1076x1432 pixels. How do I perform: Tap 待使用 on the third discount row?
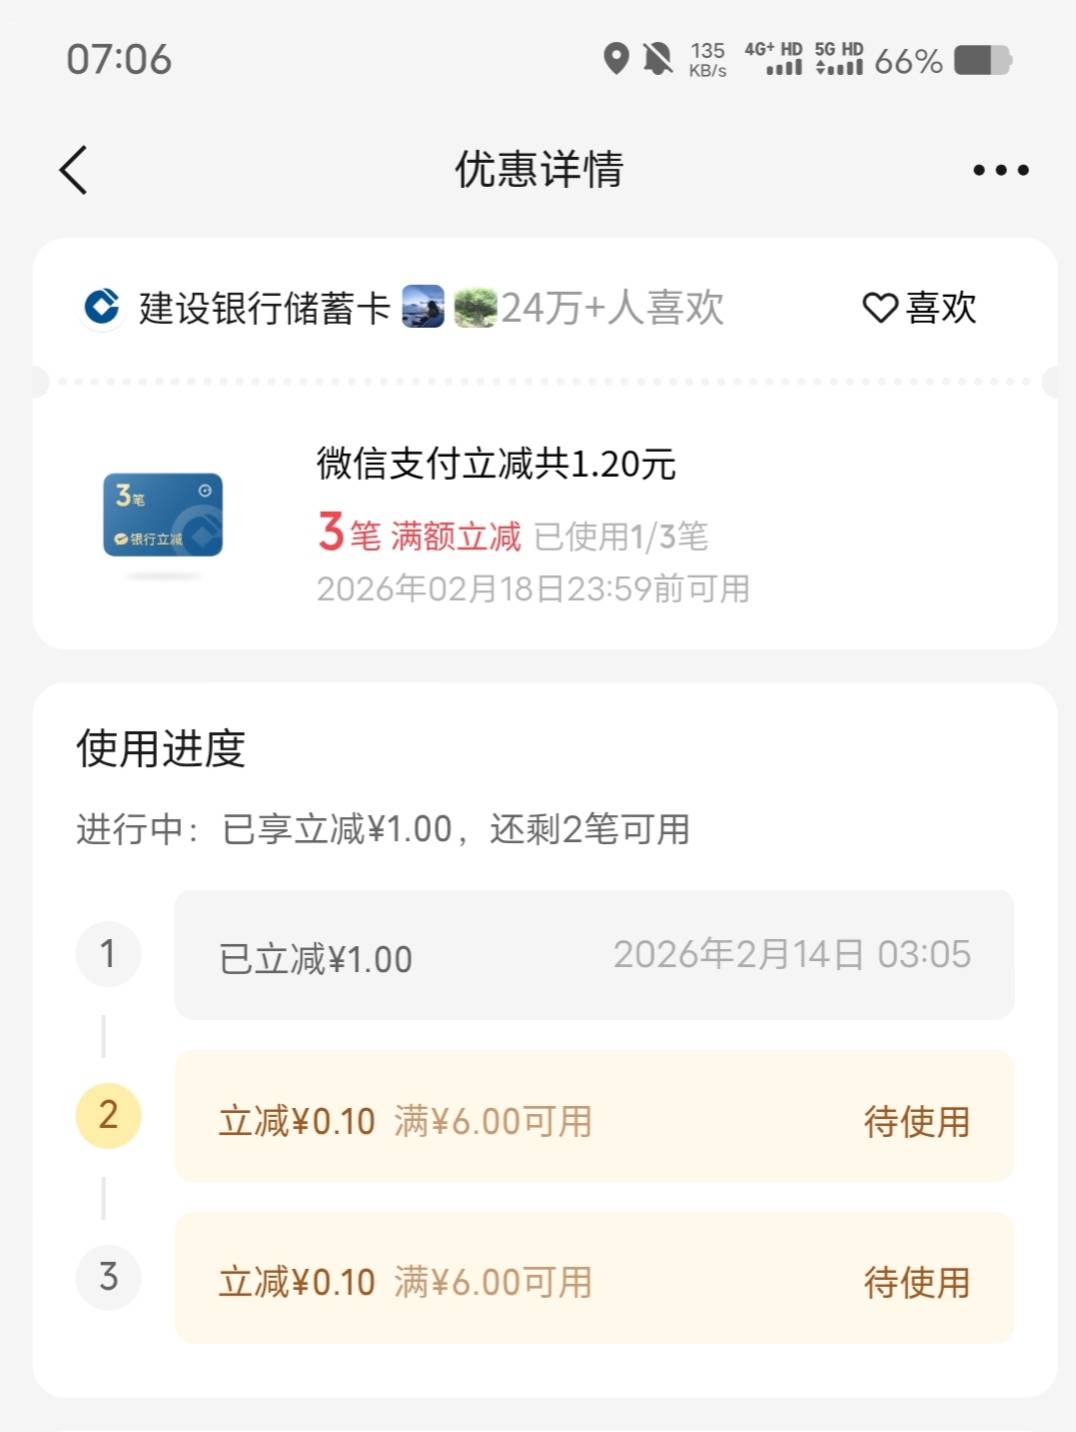click(916, 1282)
